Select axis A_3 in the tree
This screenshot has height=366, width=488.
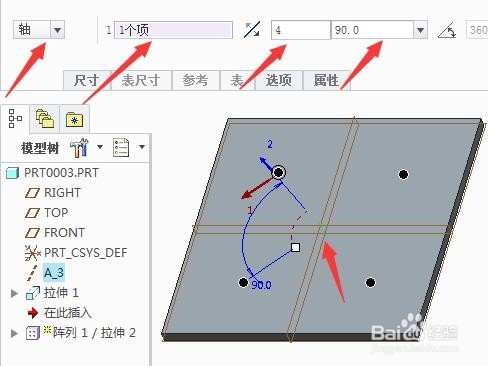(54, 273)
